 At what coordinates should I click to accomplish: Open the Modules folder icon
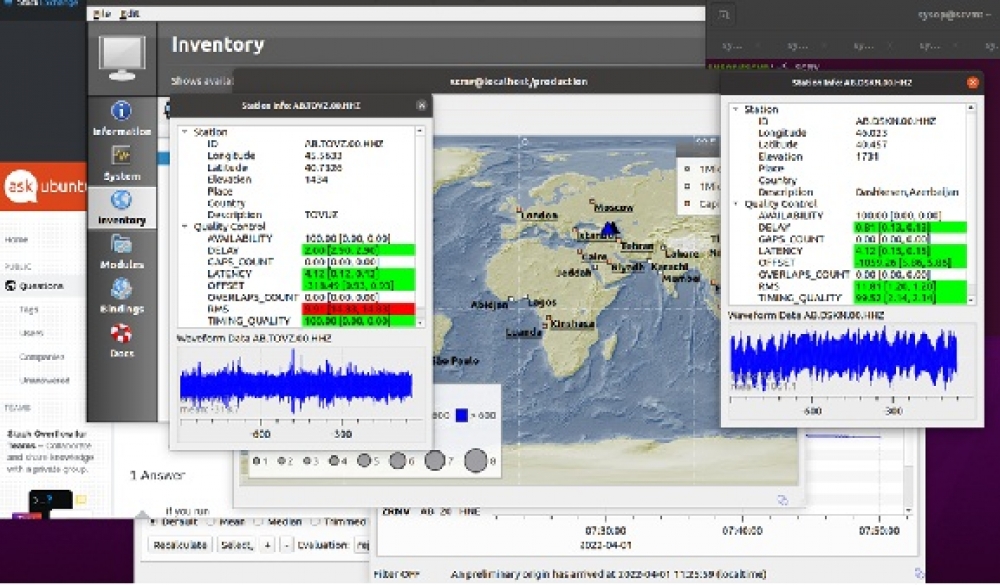click(121, 244)
